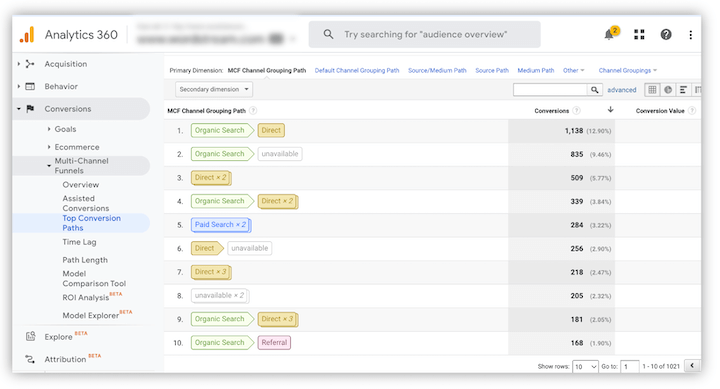Click the 835 conversions value

(577, 154)
